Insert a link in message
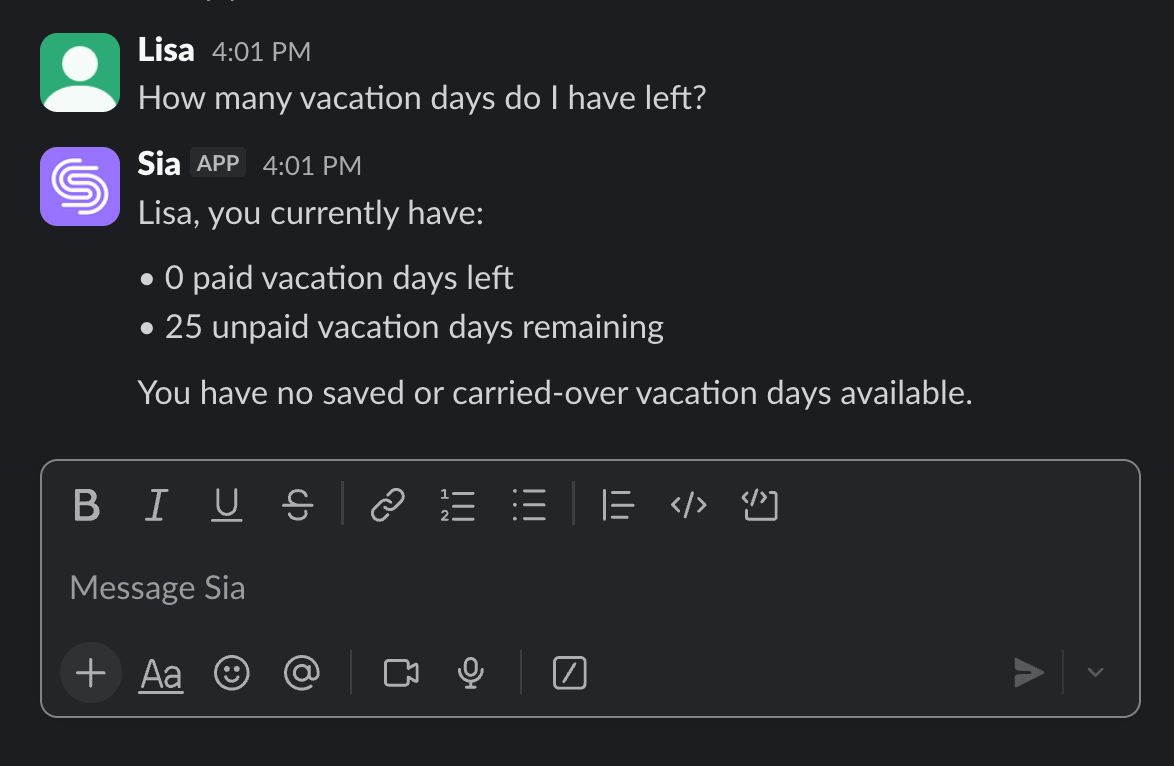 387,506
